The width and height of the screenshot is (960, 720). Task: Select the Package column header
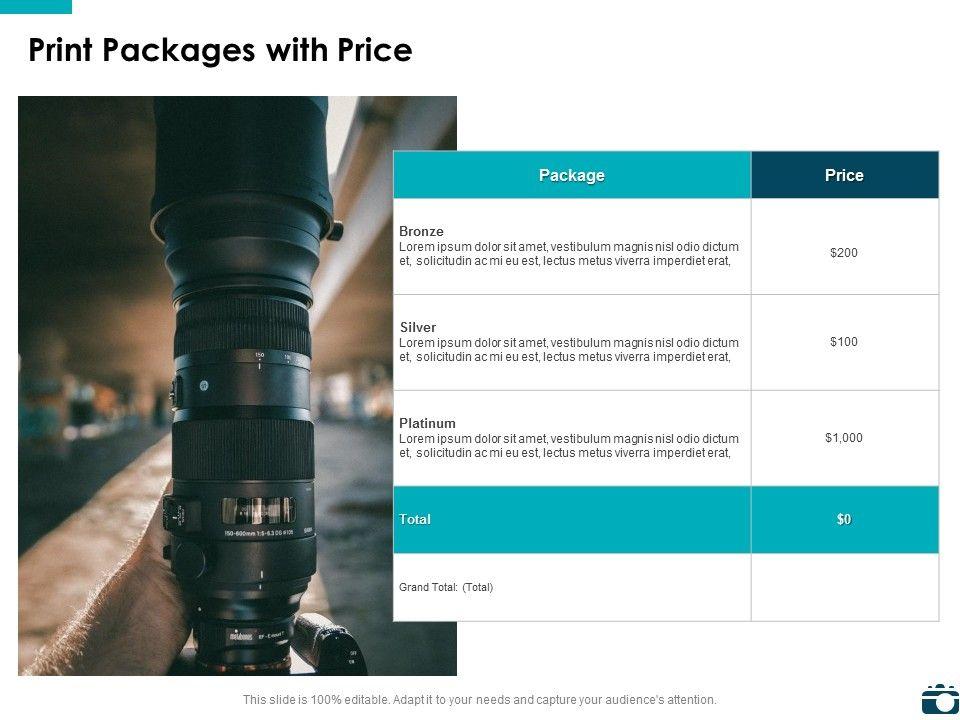coord(572,175)
